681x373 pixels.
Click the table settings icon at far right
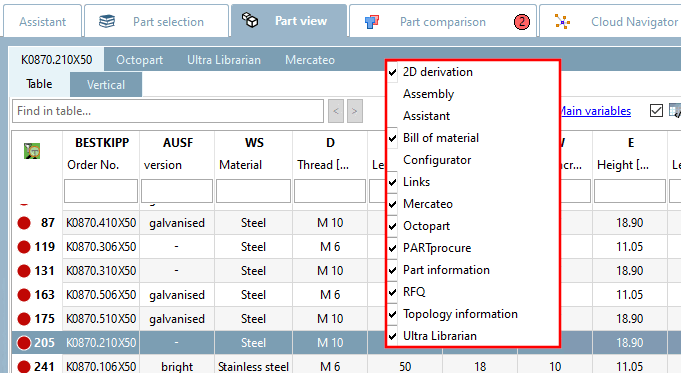[x=675, y=111]
